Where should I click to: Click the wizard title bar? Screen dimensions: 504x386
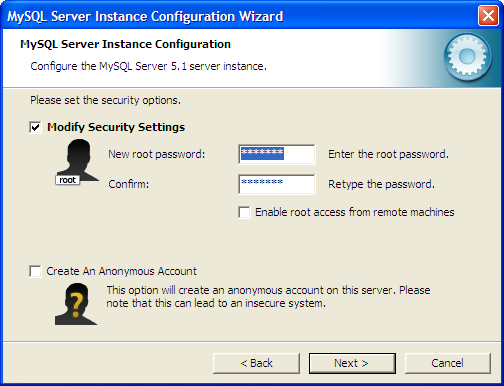click(x=239, y=16)
